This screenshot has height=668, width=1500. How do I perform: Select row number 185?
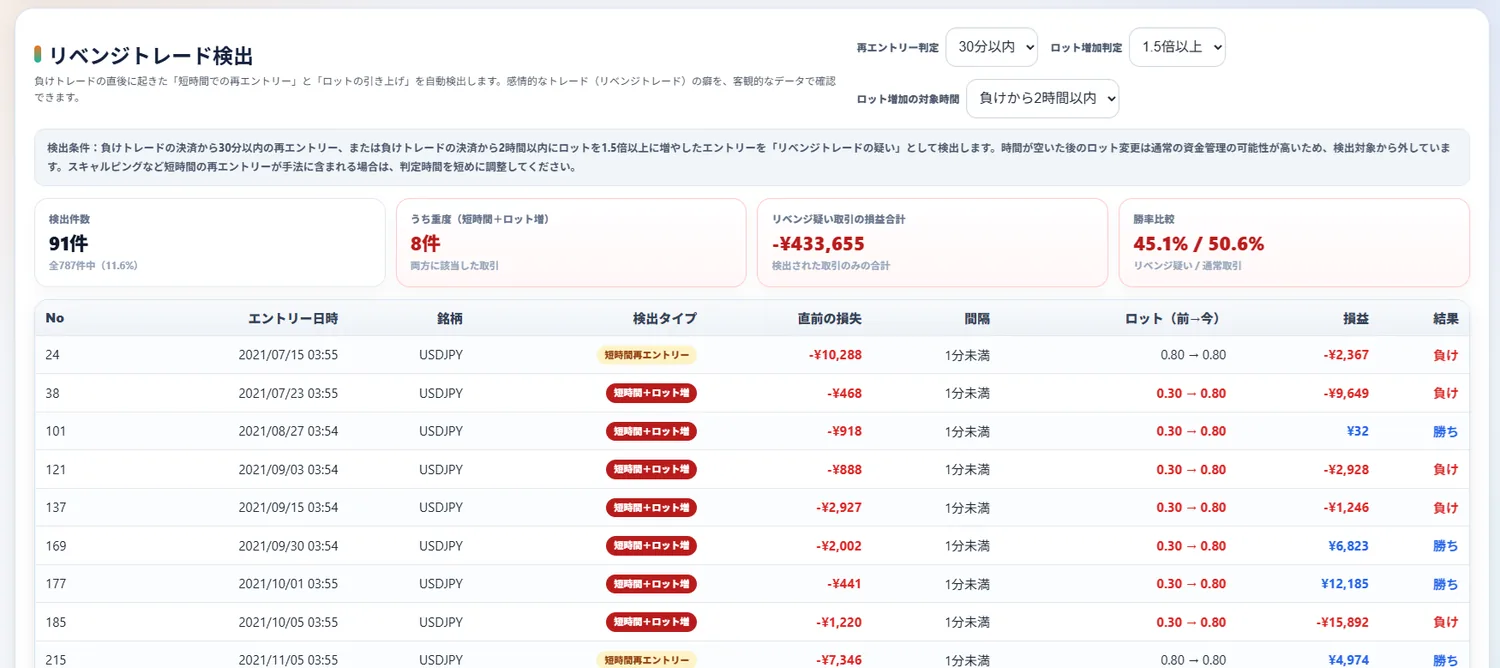[56, 622]
